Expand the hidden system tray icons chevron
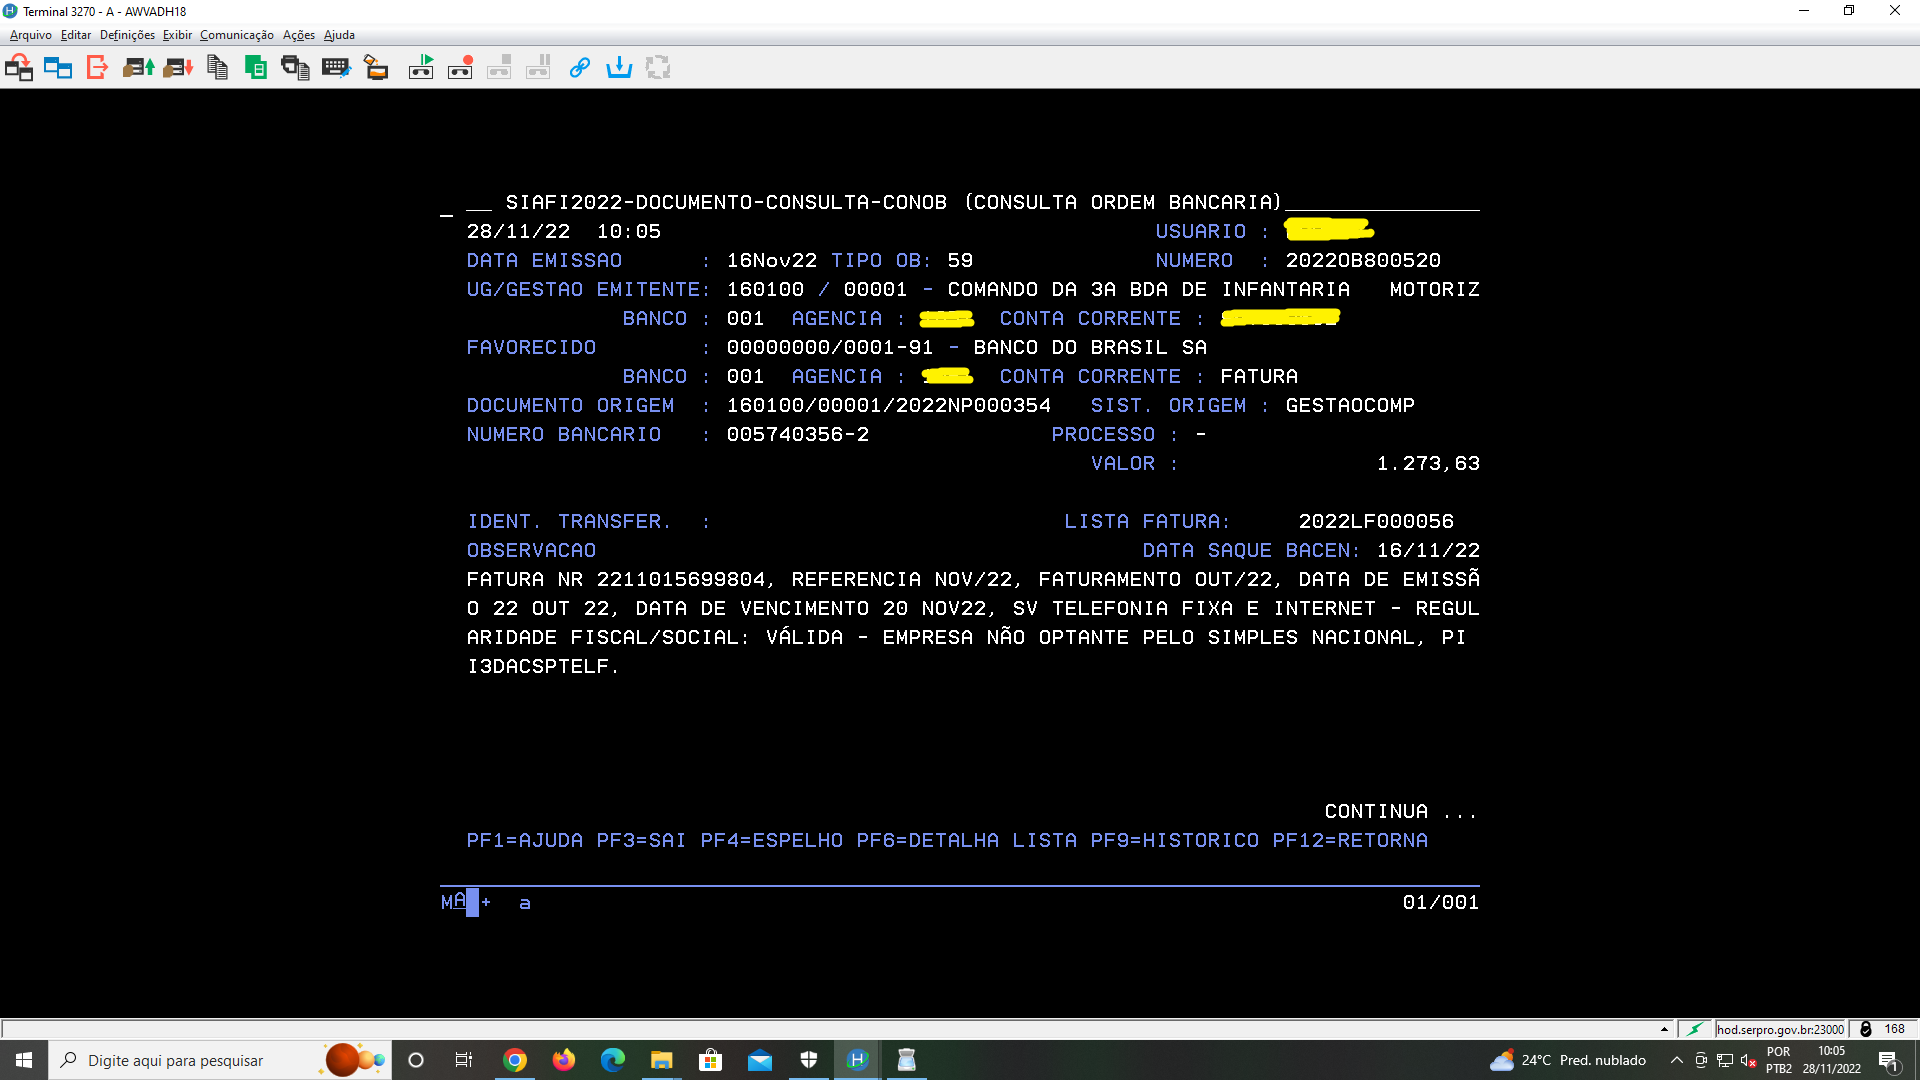 1676,1060
